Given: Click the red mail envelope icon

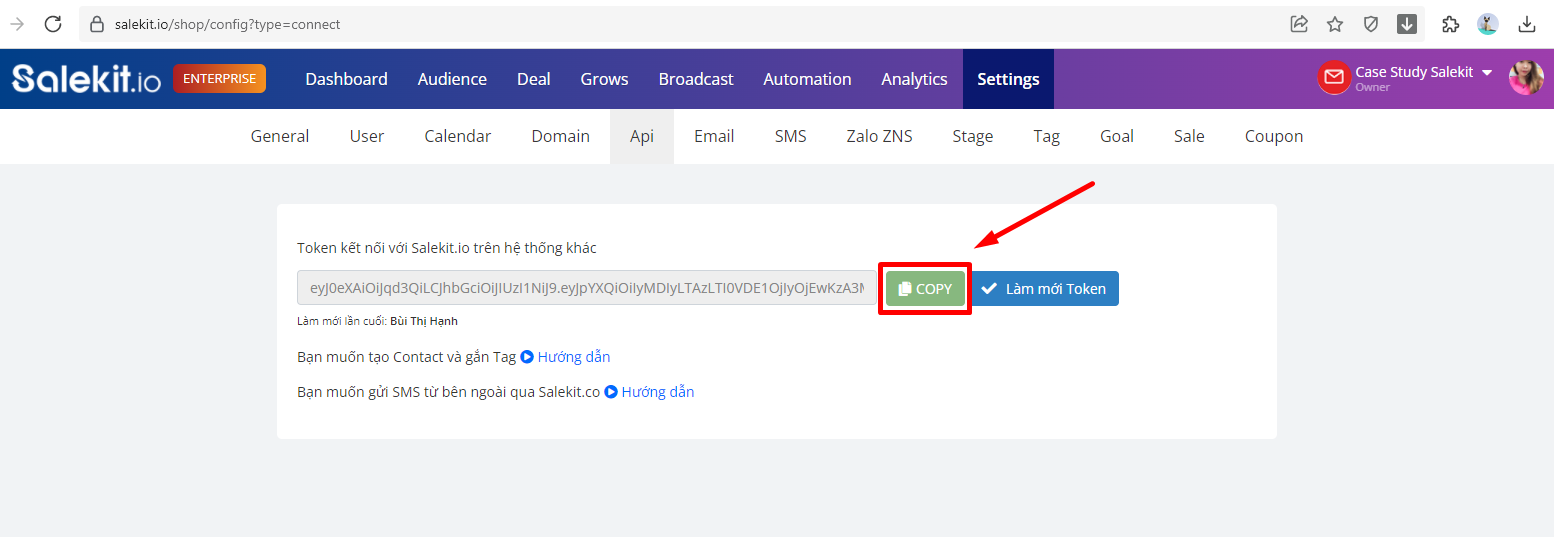Looking at the screenshot, I should coord(1334,78).
